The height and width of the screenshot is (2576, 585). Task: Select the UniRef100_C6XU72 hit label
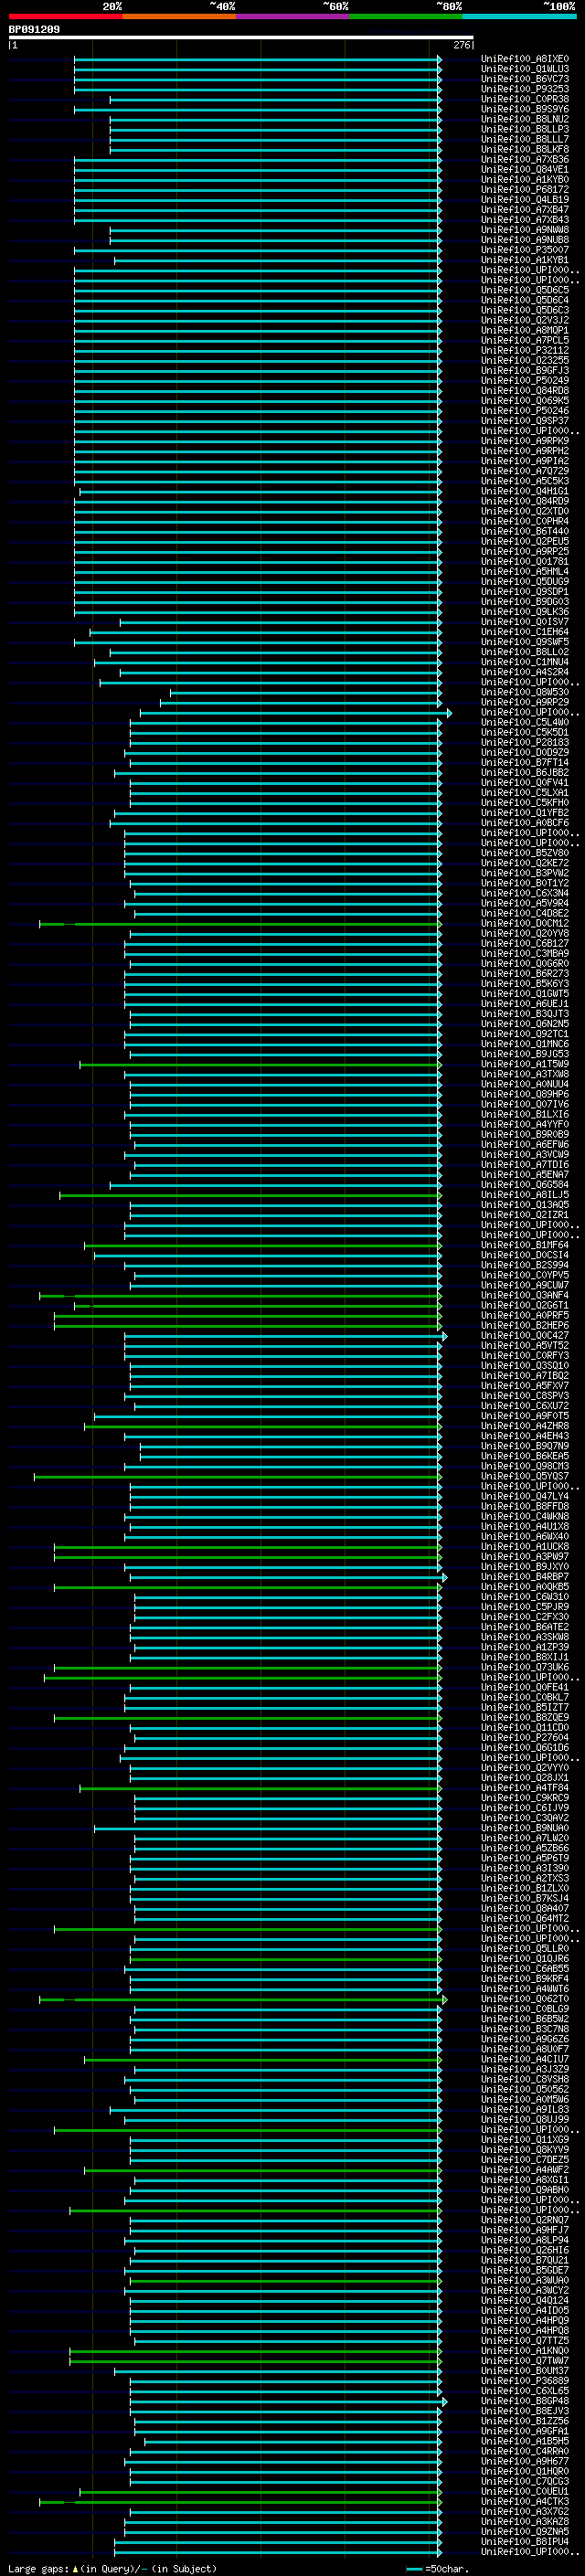[x=525, y=1405]
